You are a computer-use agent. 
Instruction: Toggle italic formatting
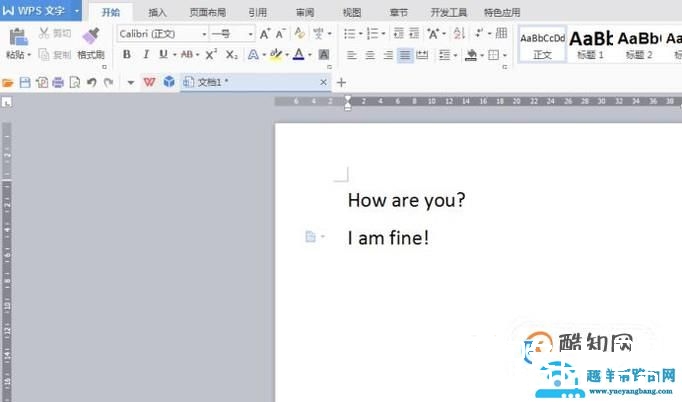click(145, 55)
